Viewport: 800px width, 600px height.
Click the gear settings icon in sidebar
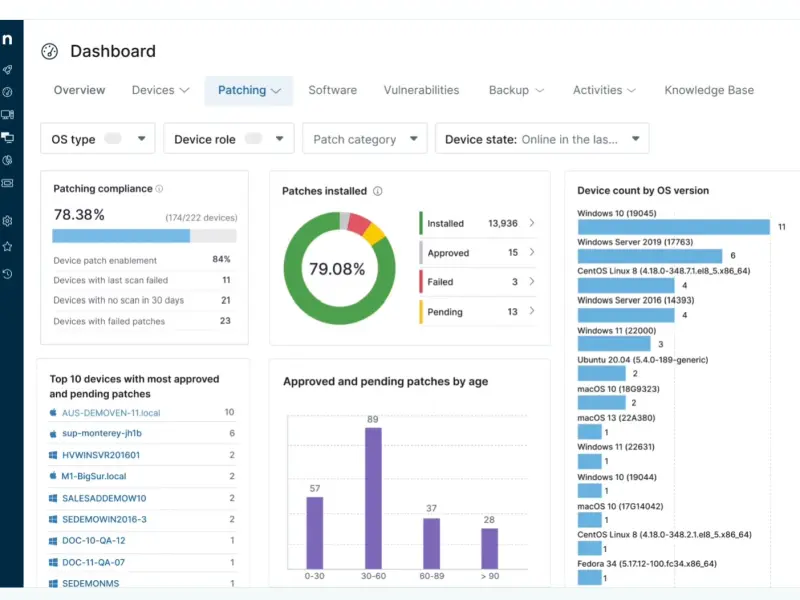coord(7,221)
